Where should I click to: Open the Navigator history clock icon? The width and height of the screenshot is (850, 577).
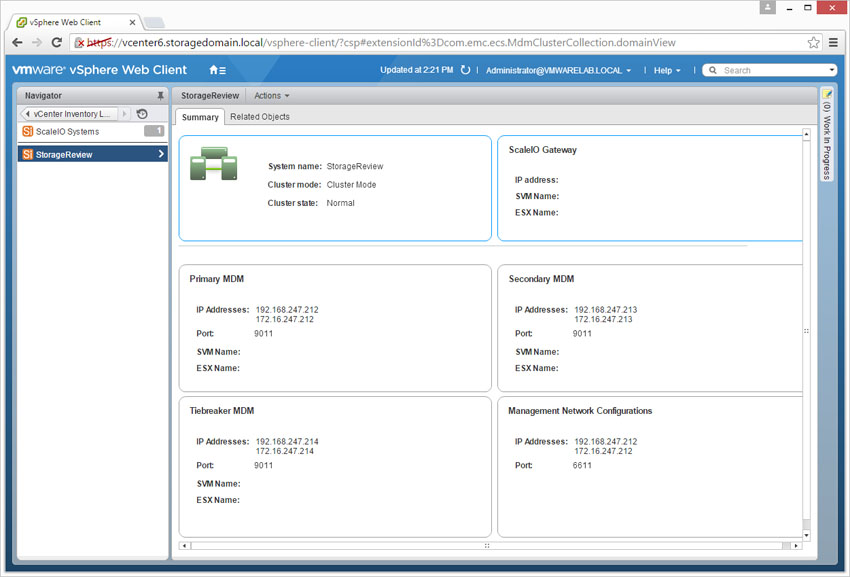(x=142, y=114)
